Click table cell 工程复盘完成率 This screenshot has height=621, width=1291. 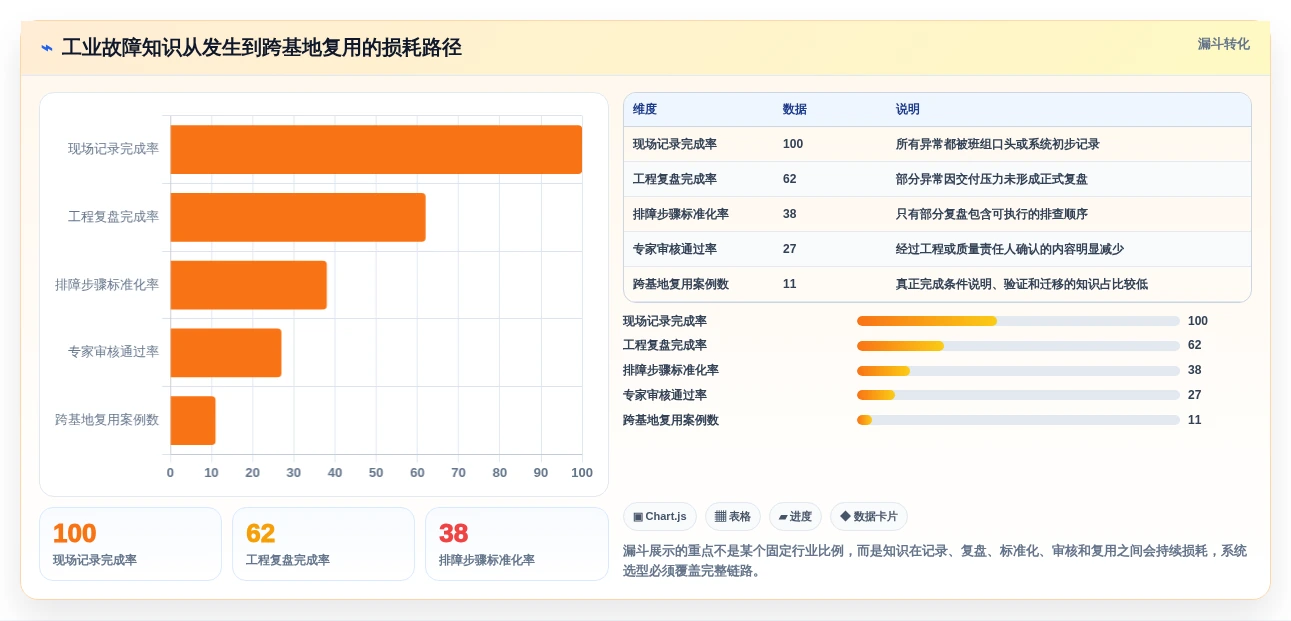coord(675,179)
